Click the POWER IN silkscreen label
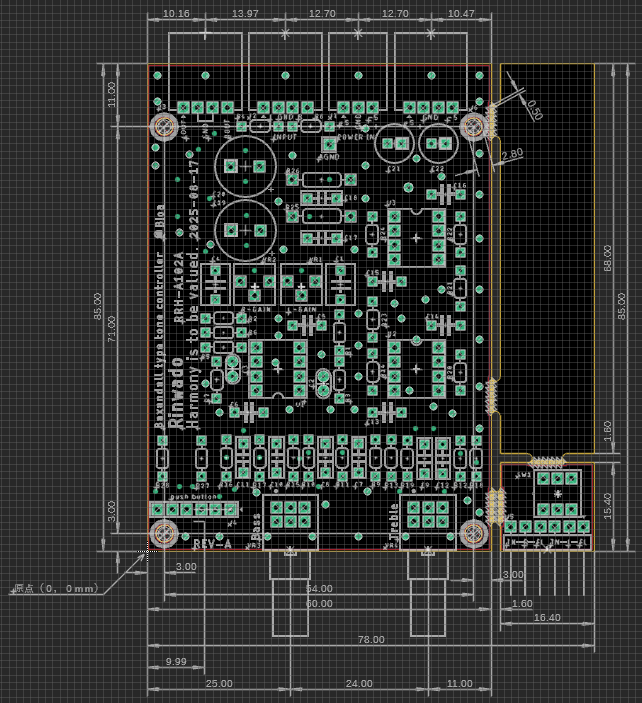Image resolution: width=642 pixels, height=703 pixels. coord(356,135)
